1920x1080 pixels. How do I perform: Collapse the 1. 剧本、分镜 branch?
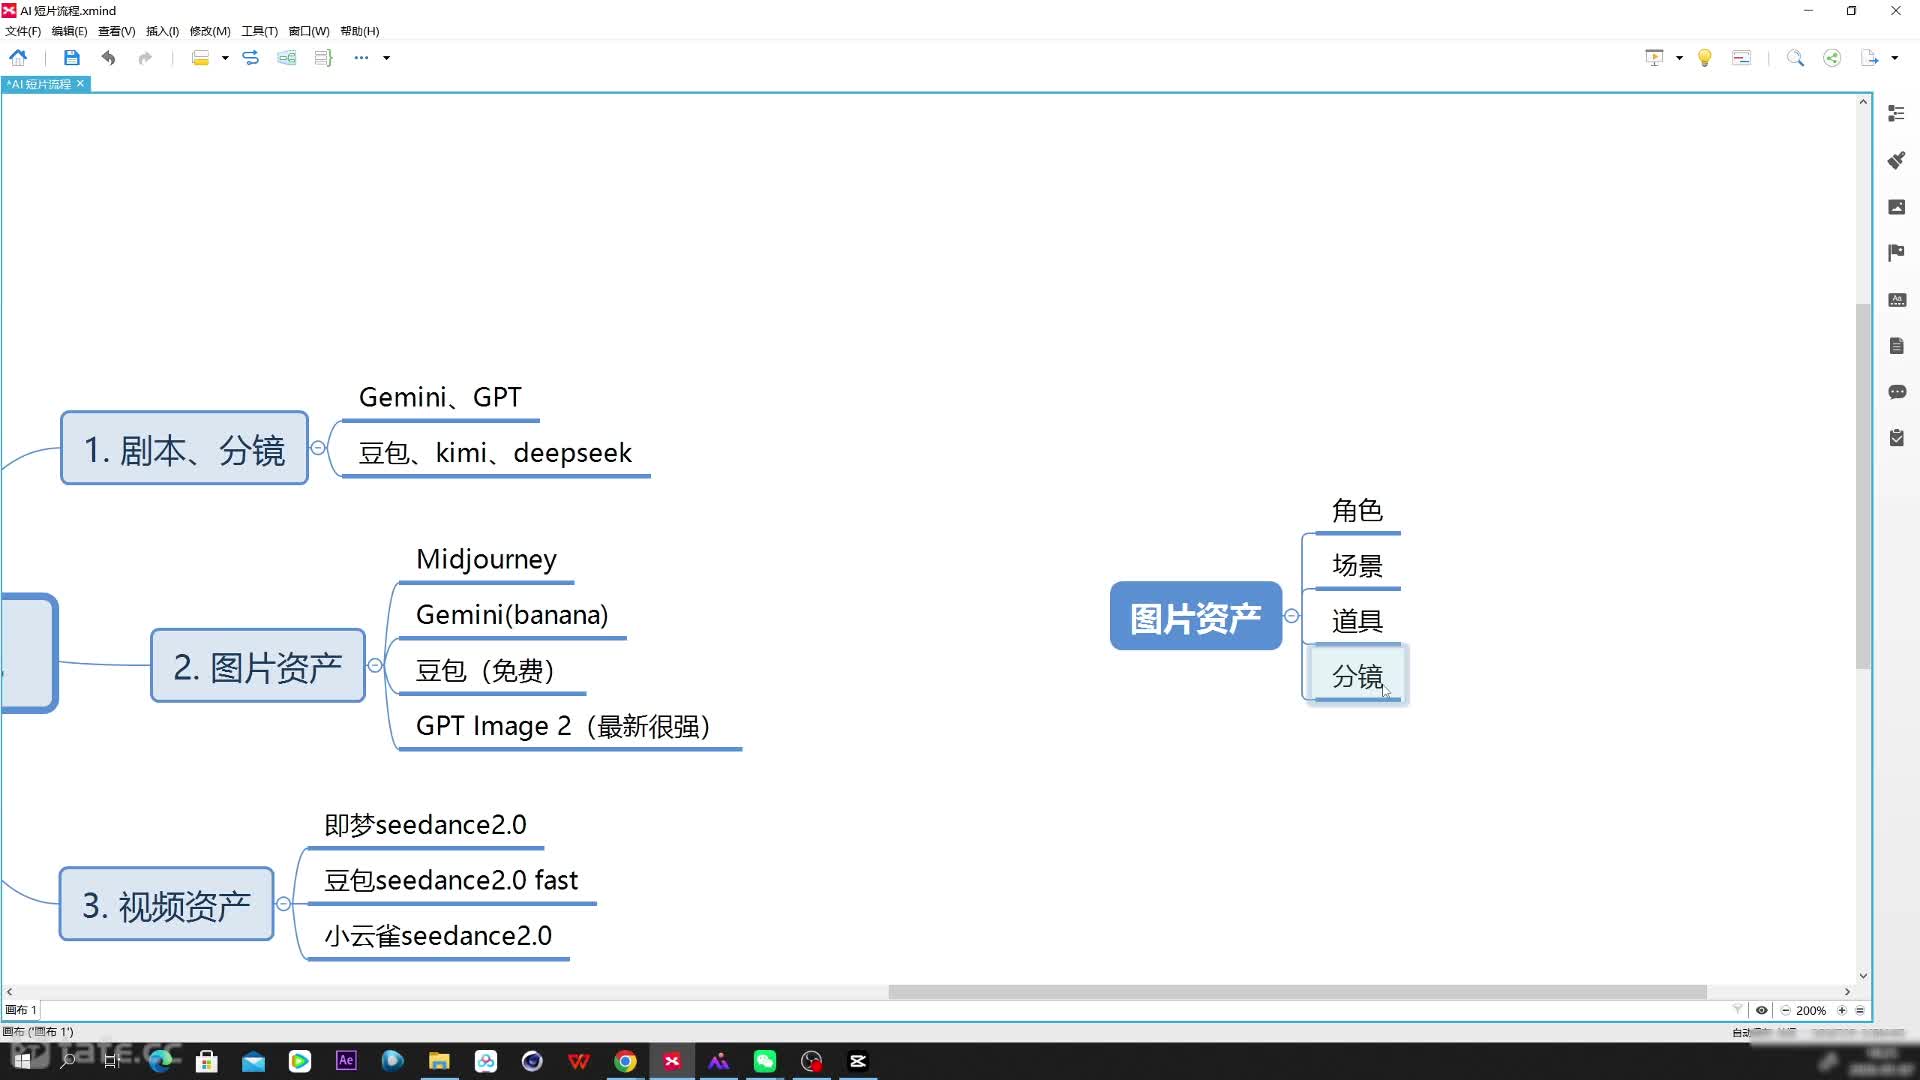tap(318, 448)
